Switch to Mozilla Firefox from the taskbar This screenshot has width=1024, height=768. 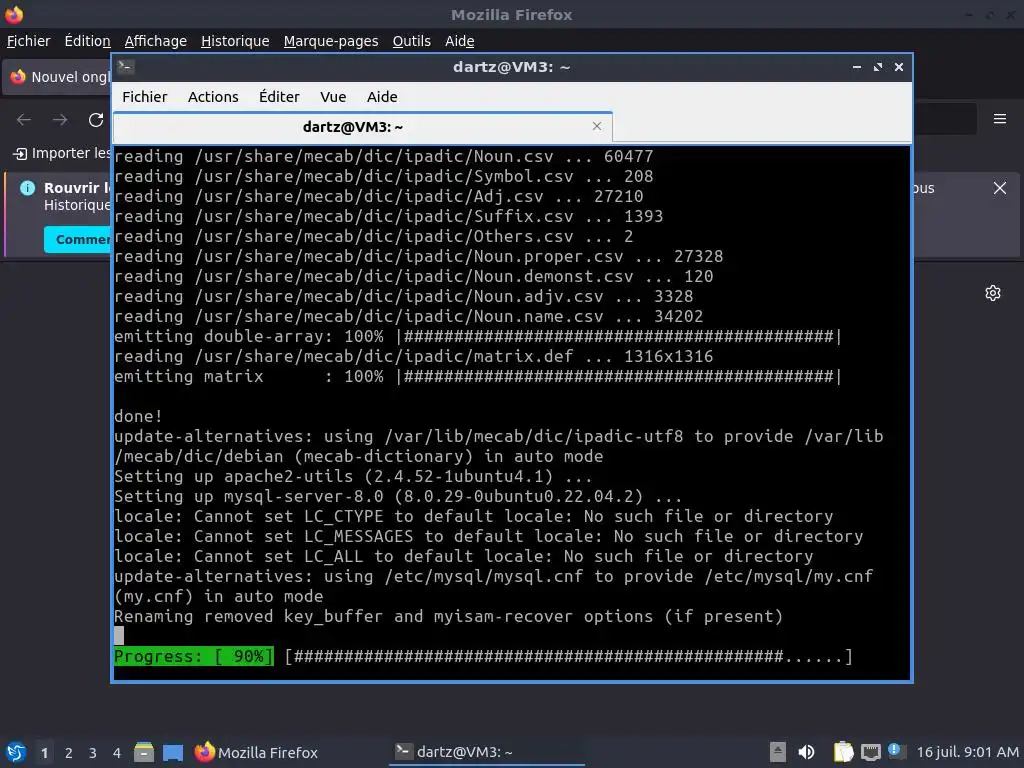tap(257, 752)
